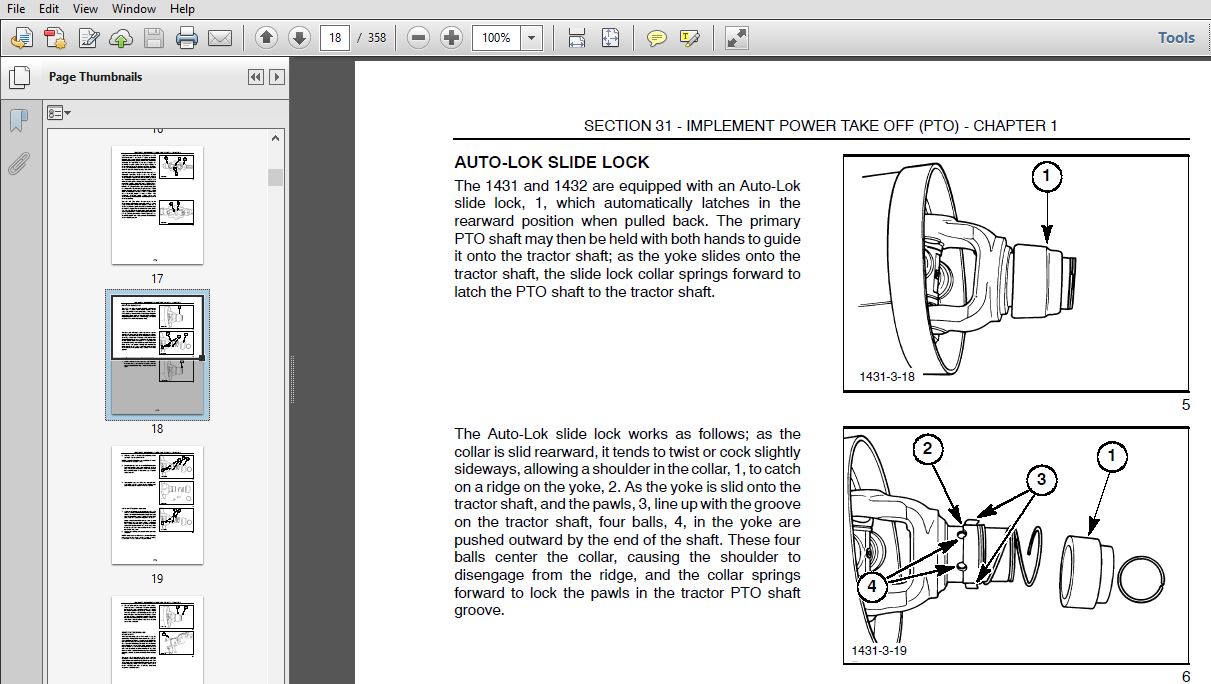
Task: Click the page number field showing 18
Action: [335, 38]
